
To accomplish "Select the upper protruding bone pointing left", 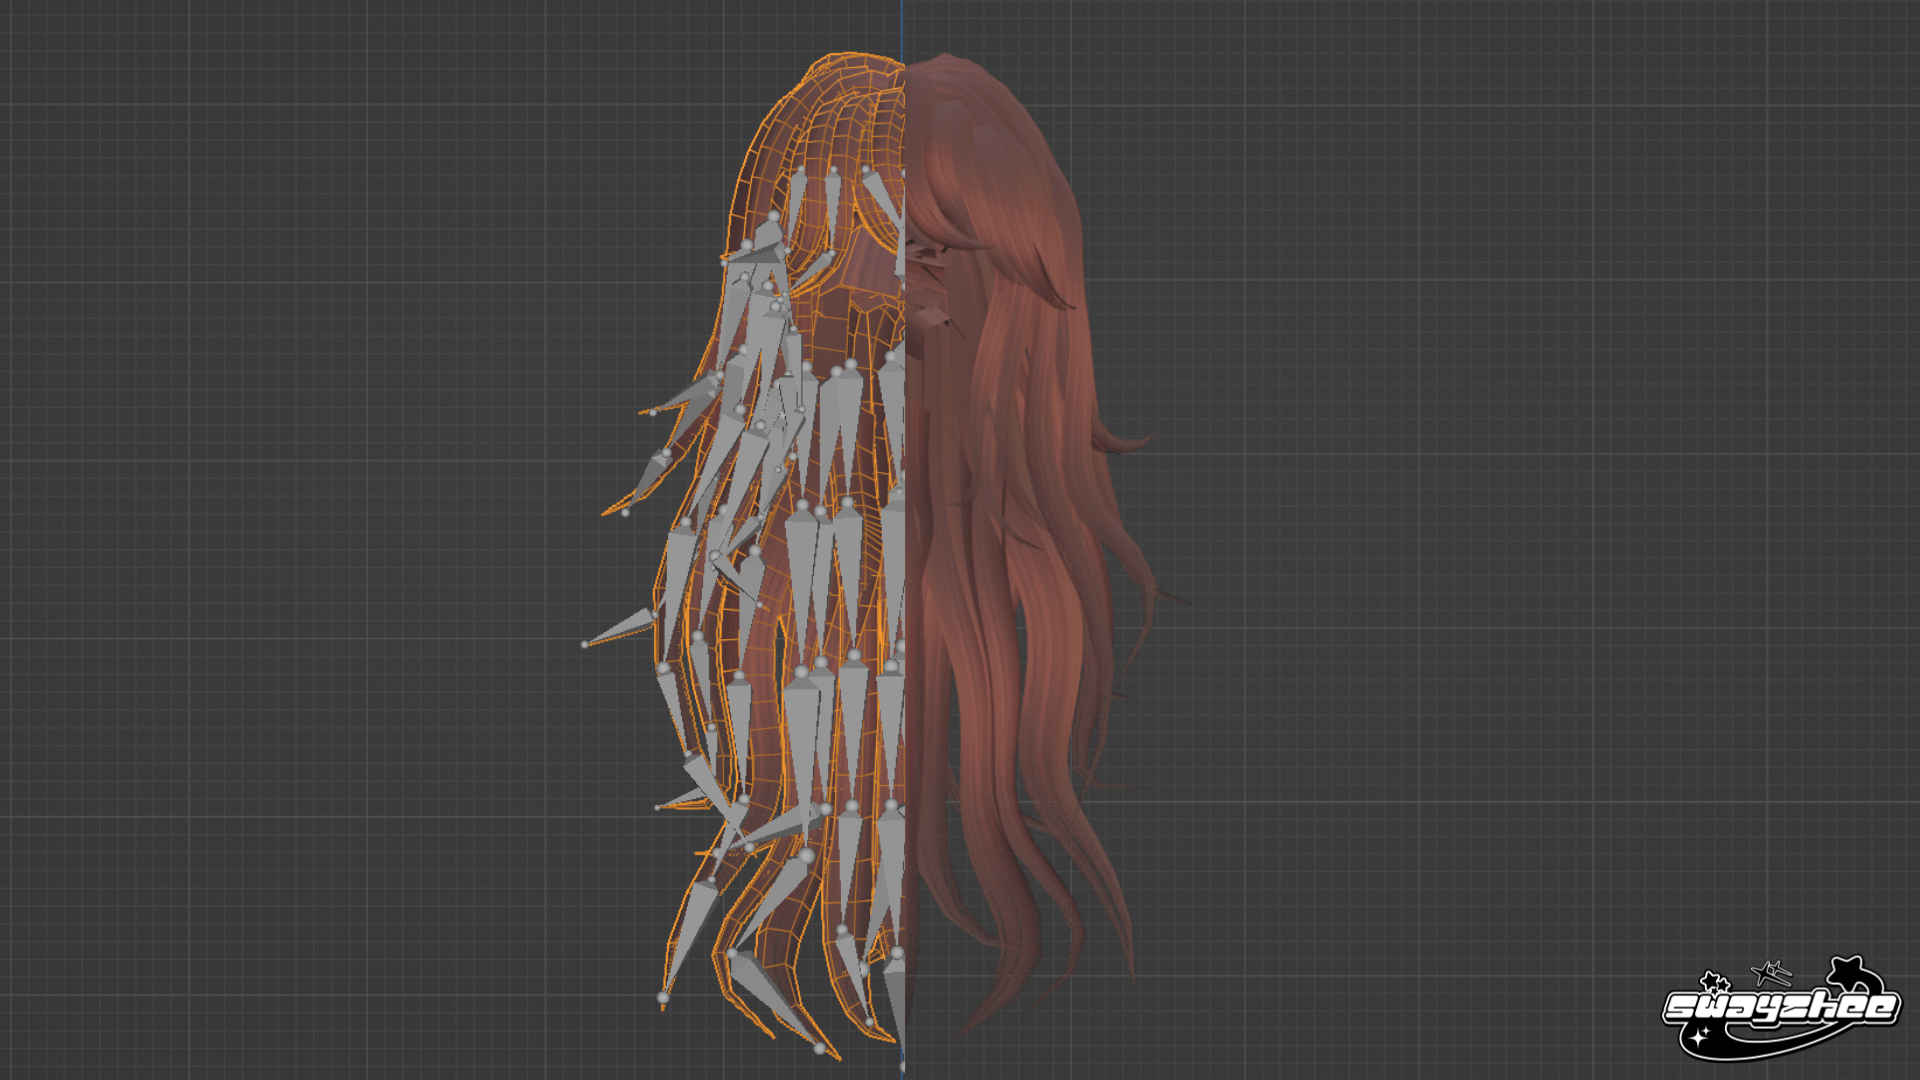I will [682, 394].
